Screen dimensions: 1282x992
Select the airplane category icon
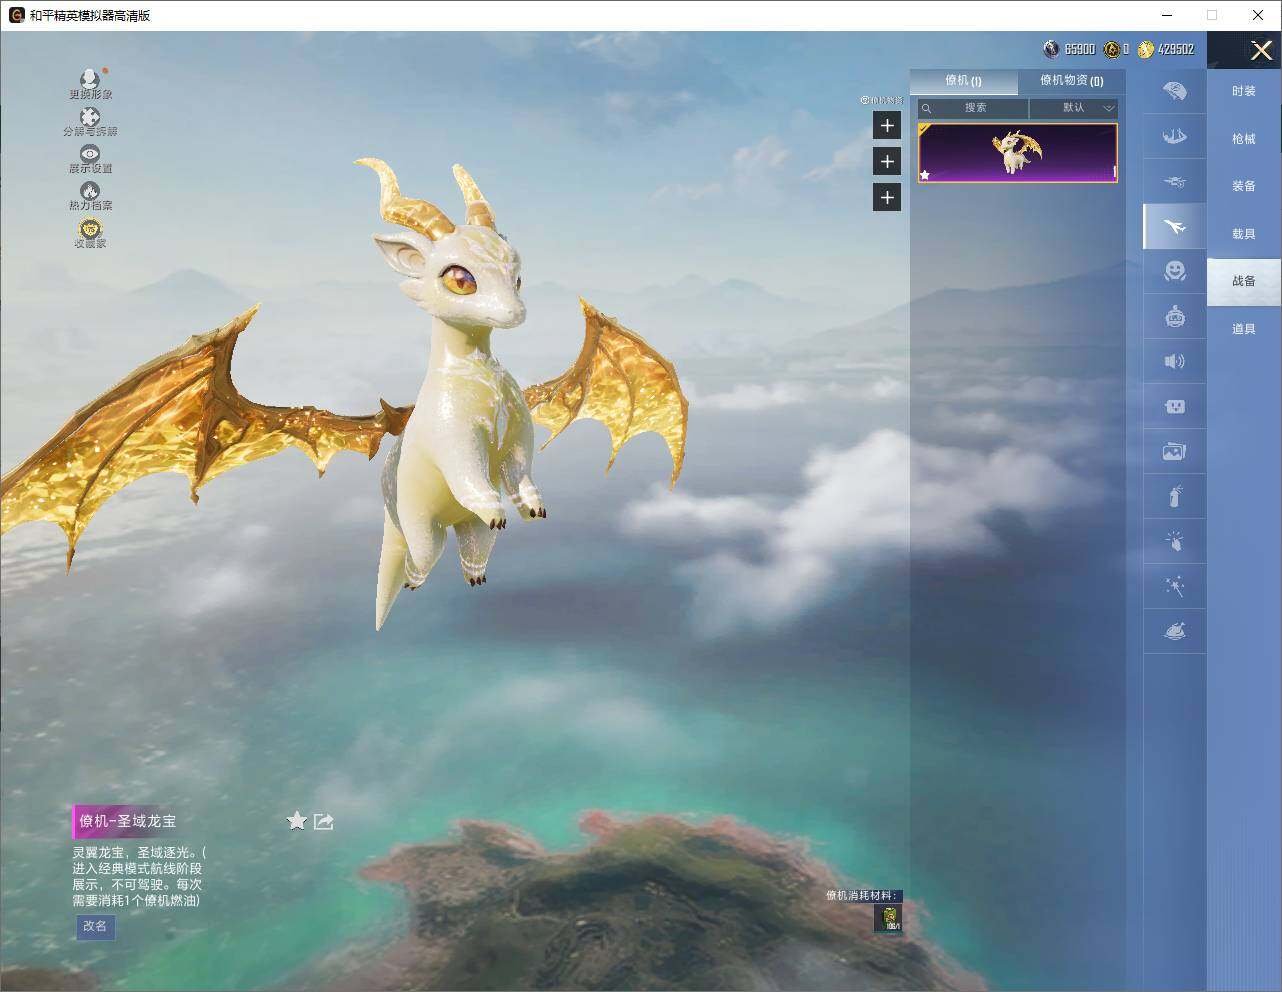(1175, 227)
